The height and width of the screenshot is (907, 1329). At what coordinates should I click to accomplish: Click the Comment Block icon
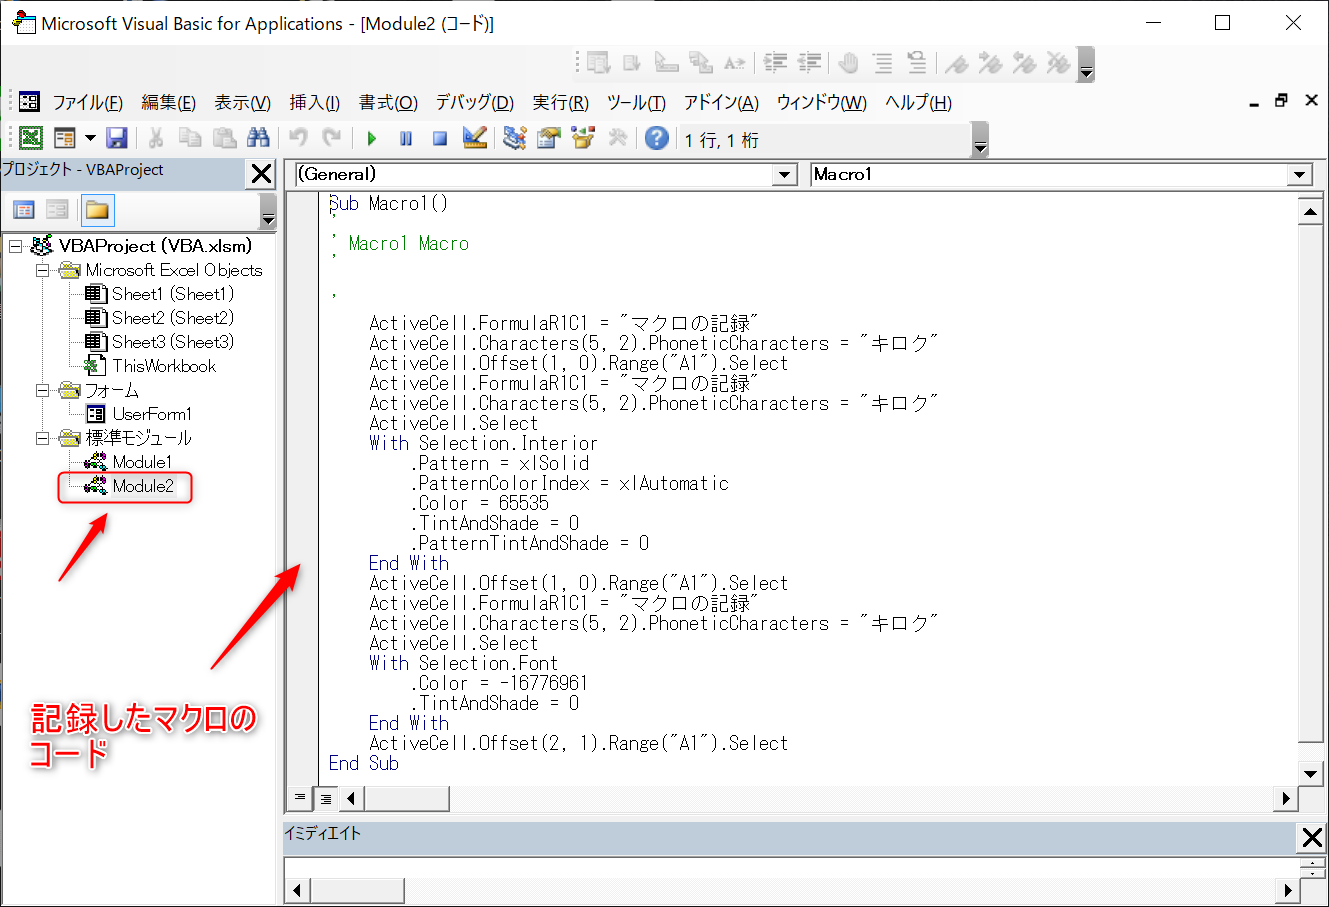pos(883,63)
